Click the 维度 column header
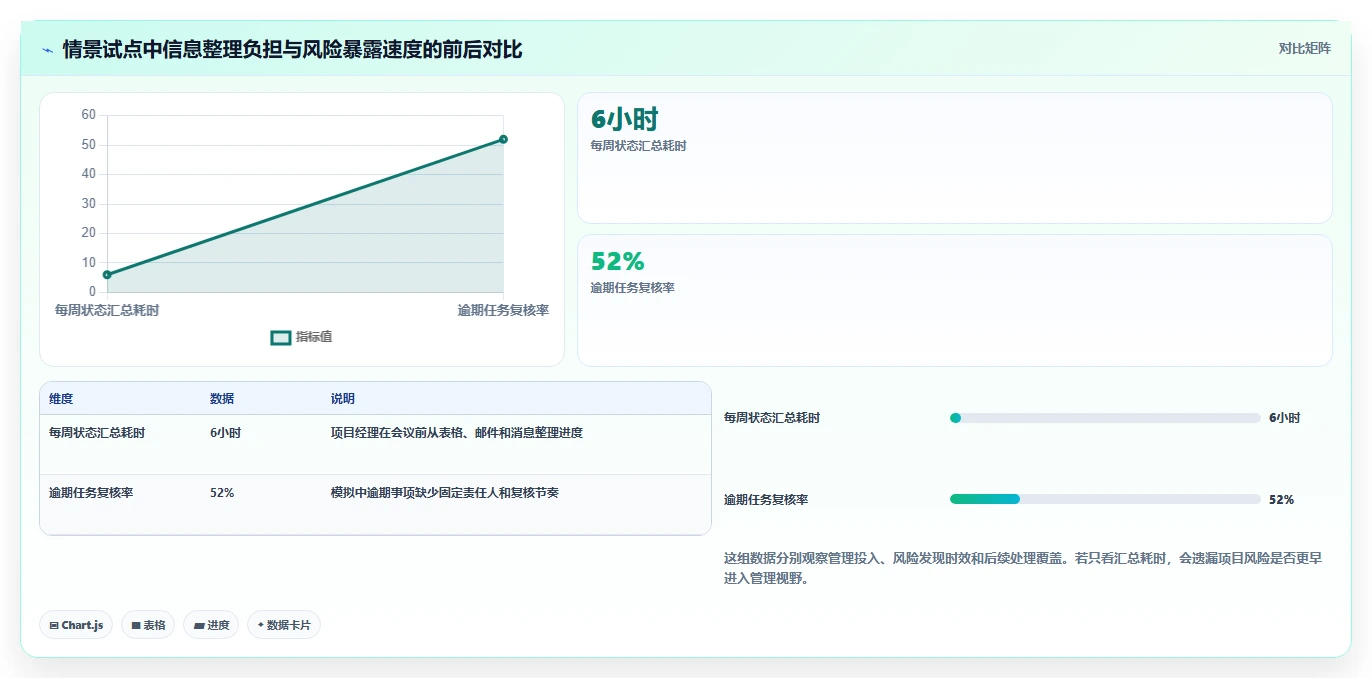1372x678 pixels. tap(61, 399)
